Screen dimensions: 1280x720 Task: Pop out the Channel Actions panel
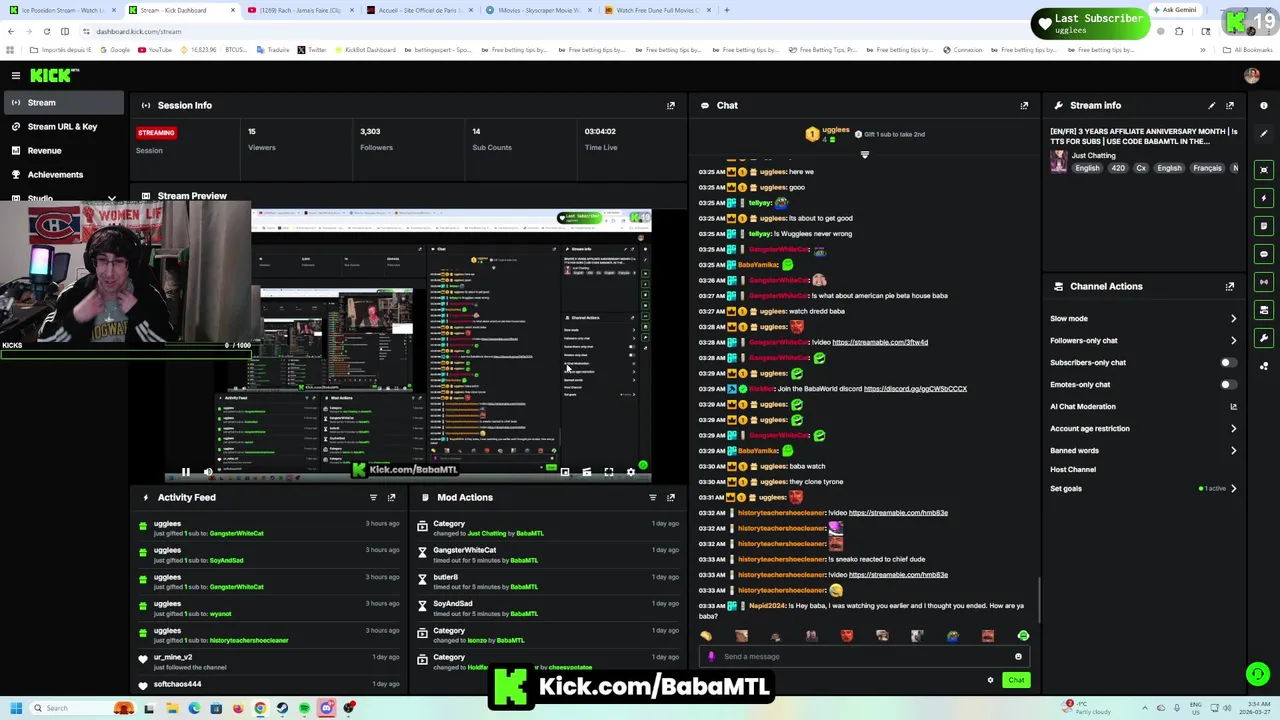pos(1230,286)
